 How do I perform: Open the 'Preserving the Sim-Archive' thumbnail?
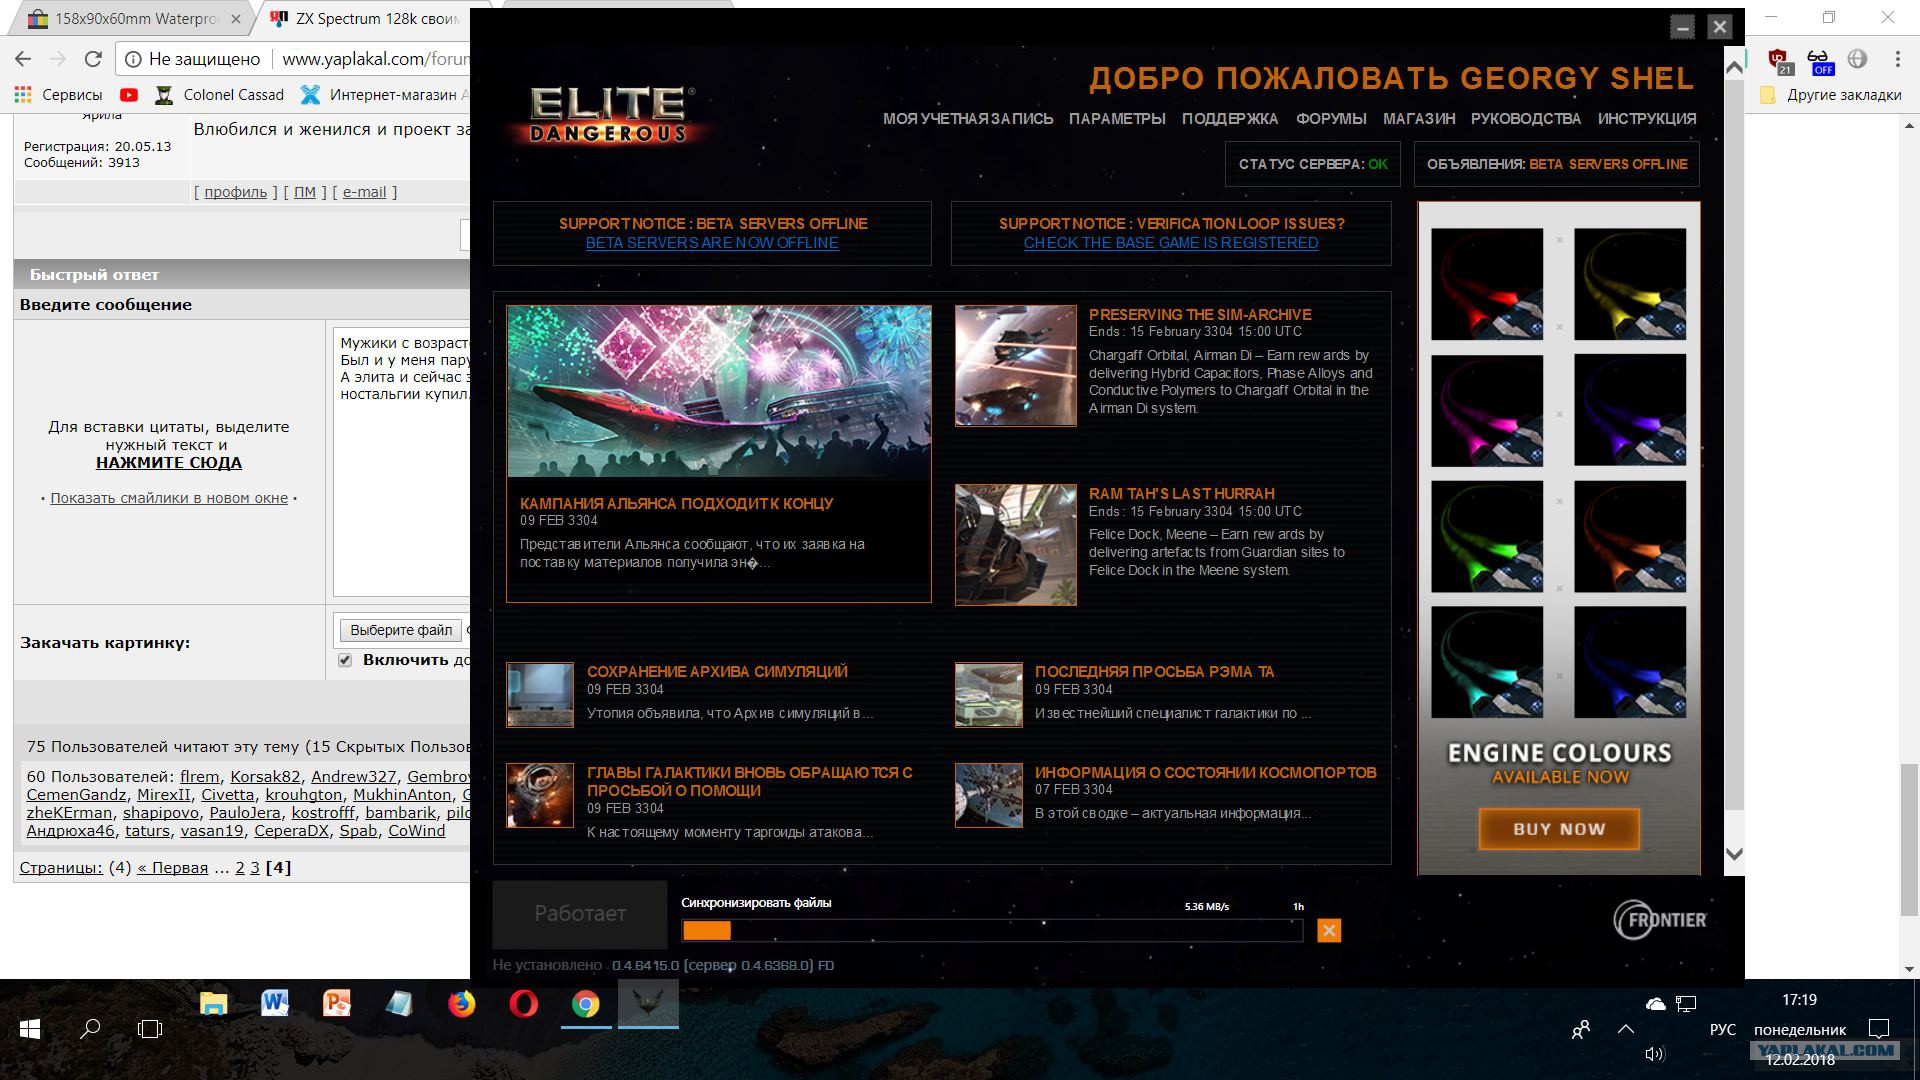(1015, 366)
